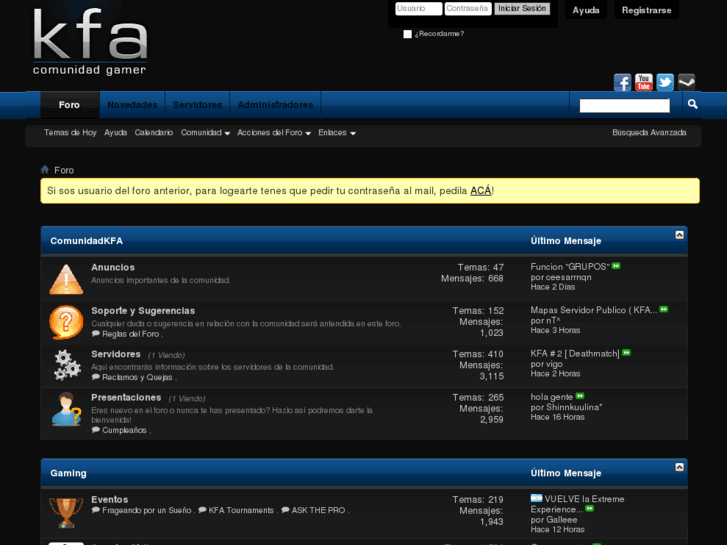
Task: Open the Acciones del Foro dropdown
Action: [274, 133]
